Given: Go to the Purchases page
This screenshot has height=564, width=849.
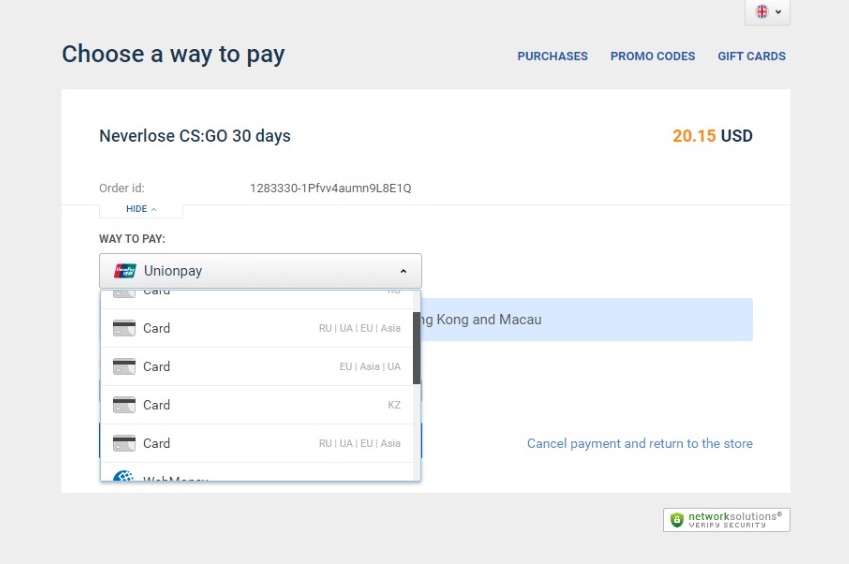Looking at the screenshot, I should [x=552, y=56].
